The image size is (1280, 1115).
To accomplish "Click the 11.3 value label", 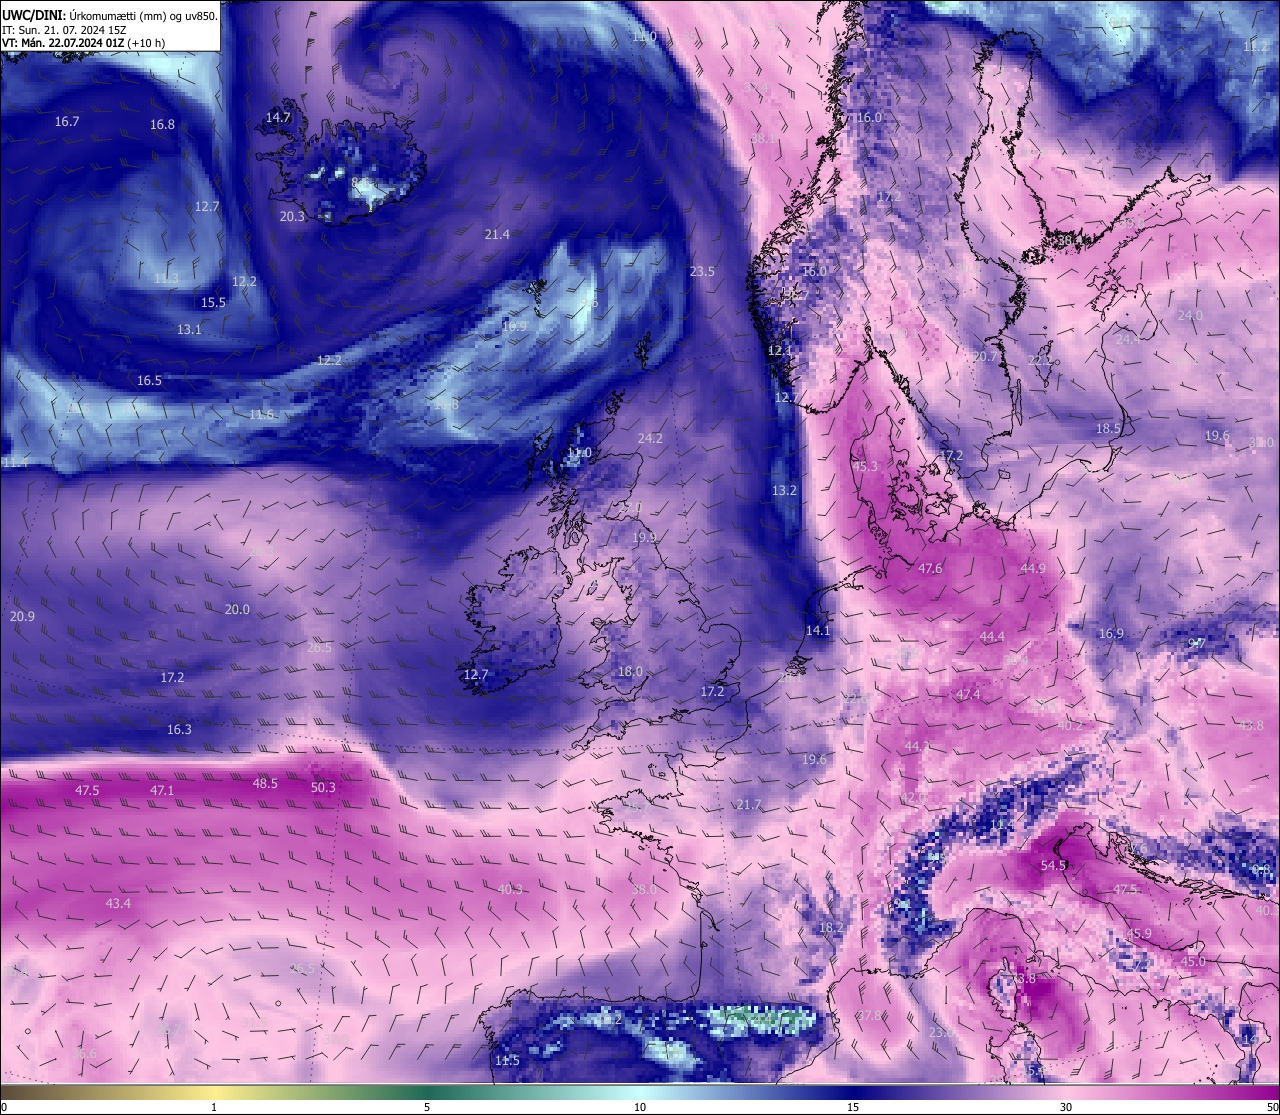I will 166,278.
